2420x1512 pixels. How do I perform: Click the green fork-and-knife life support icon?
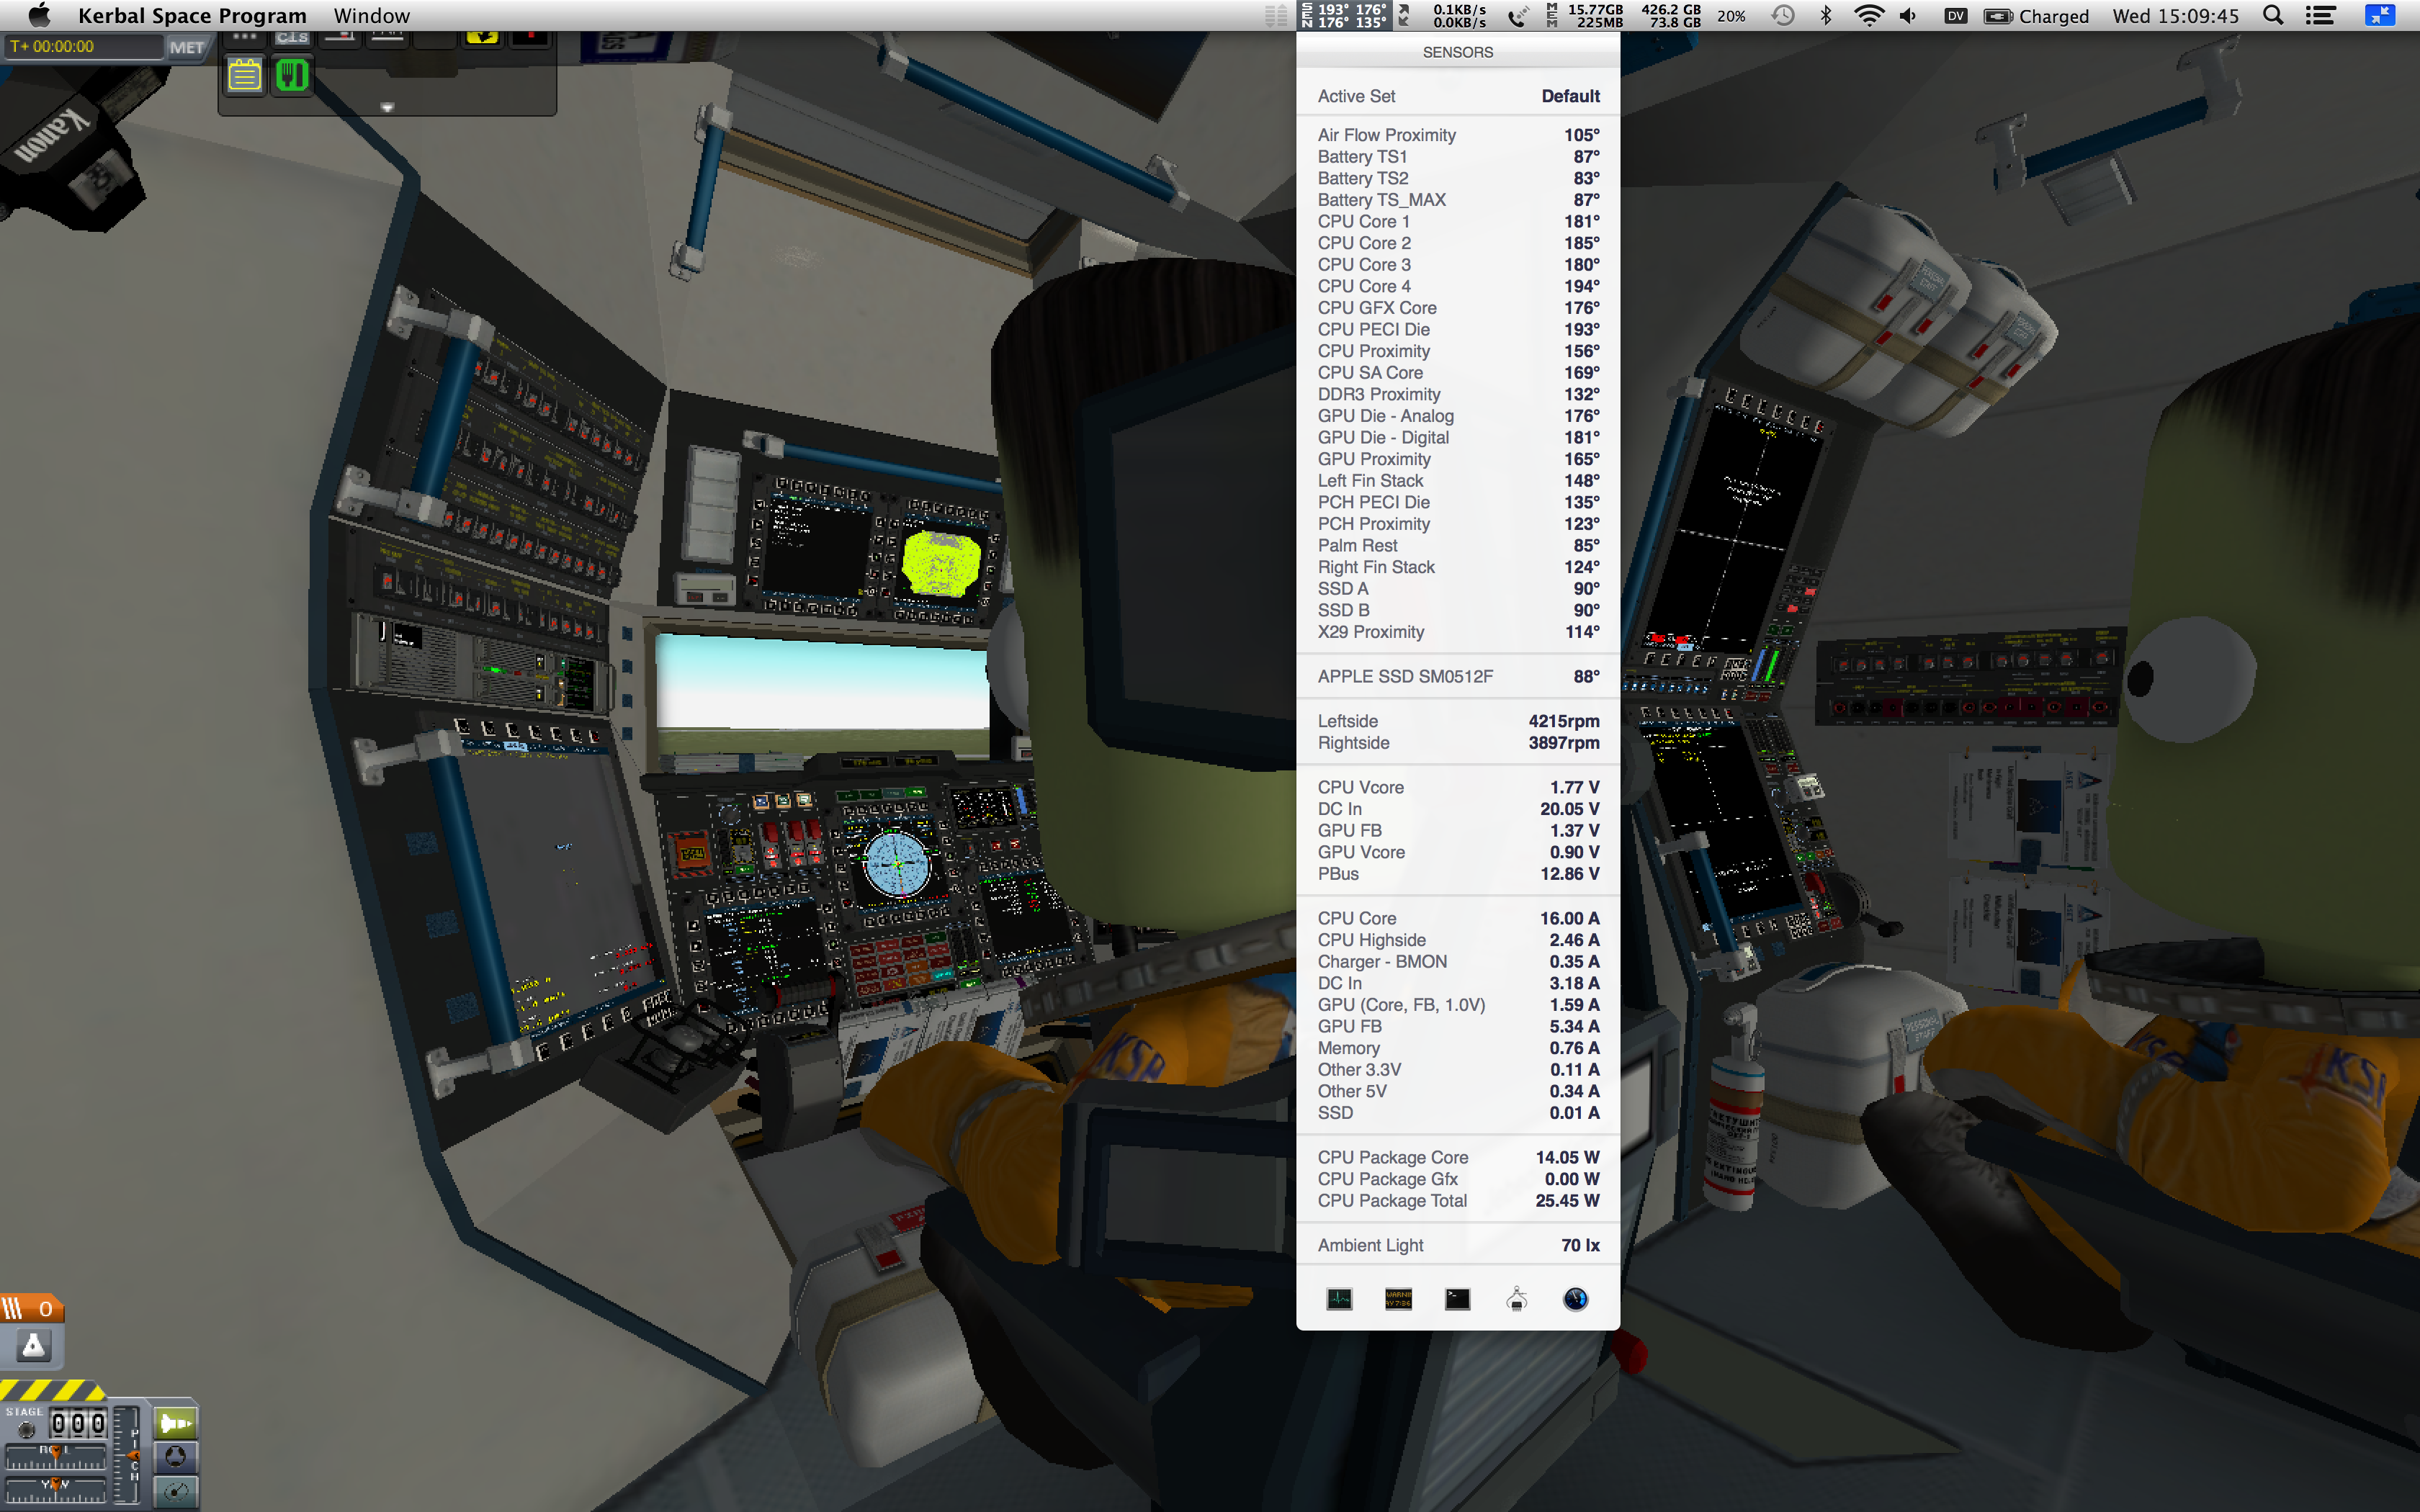point(292,76)
